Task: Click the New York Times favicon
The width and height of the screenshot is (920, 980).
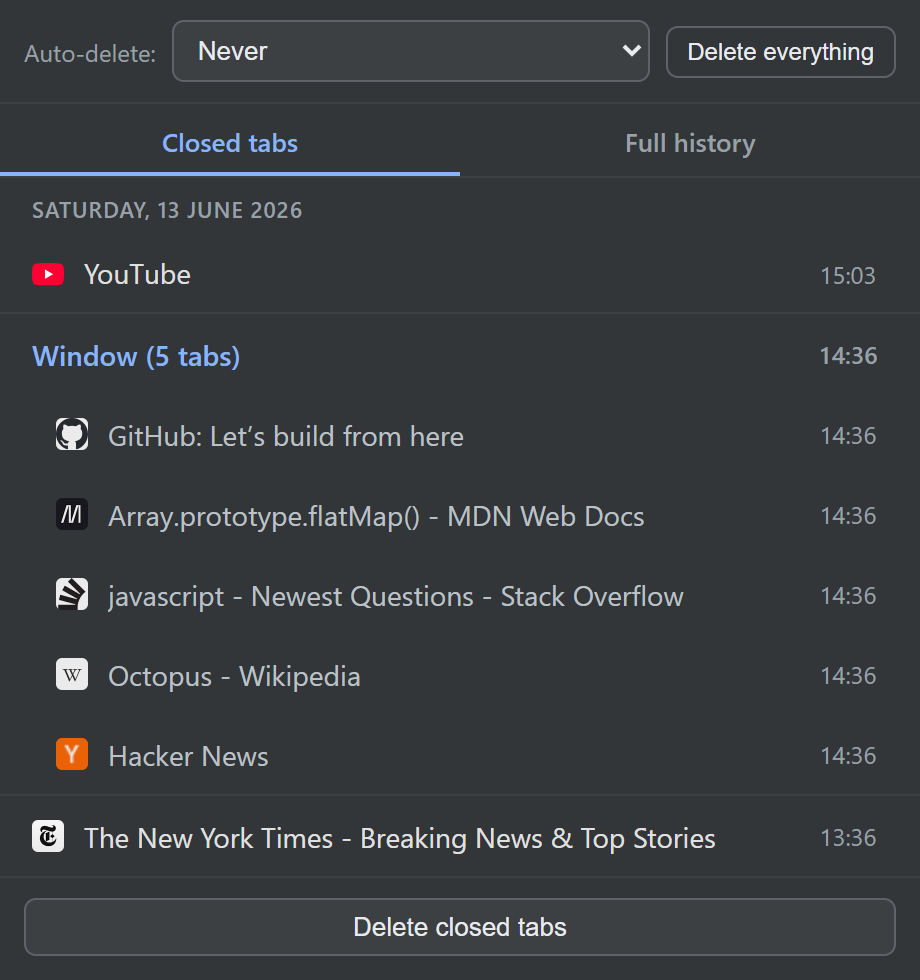Action: 48,836
